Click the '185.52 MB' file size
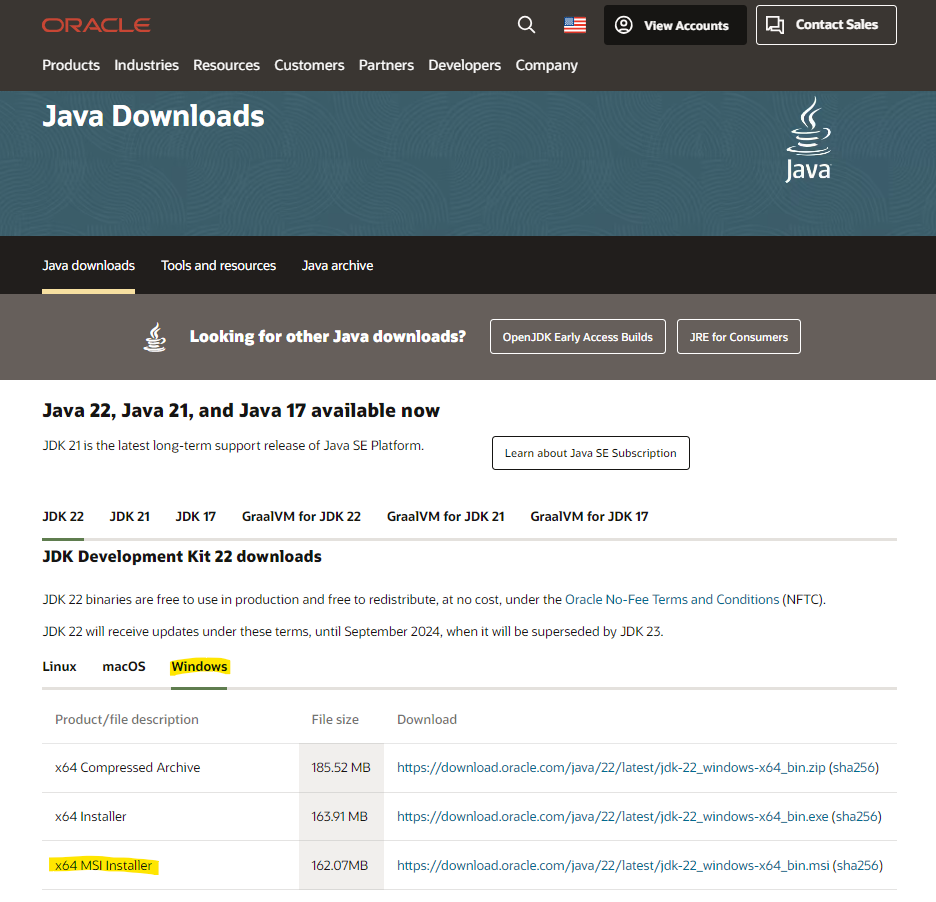936x902 pixels. pos(341,768)
